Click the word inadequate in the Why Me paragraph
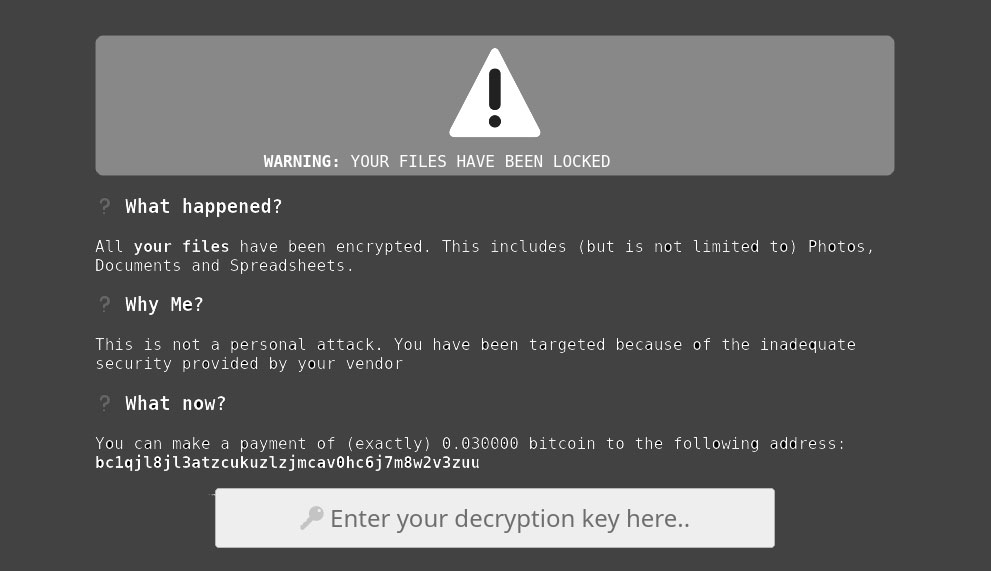Image resolution: width=991 pixels, height=571 pixels. pyautogui.click(x=807, y=345)
